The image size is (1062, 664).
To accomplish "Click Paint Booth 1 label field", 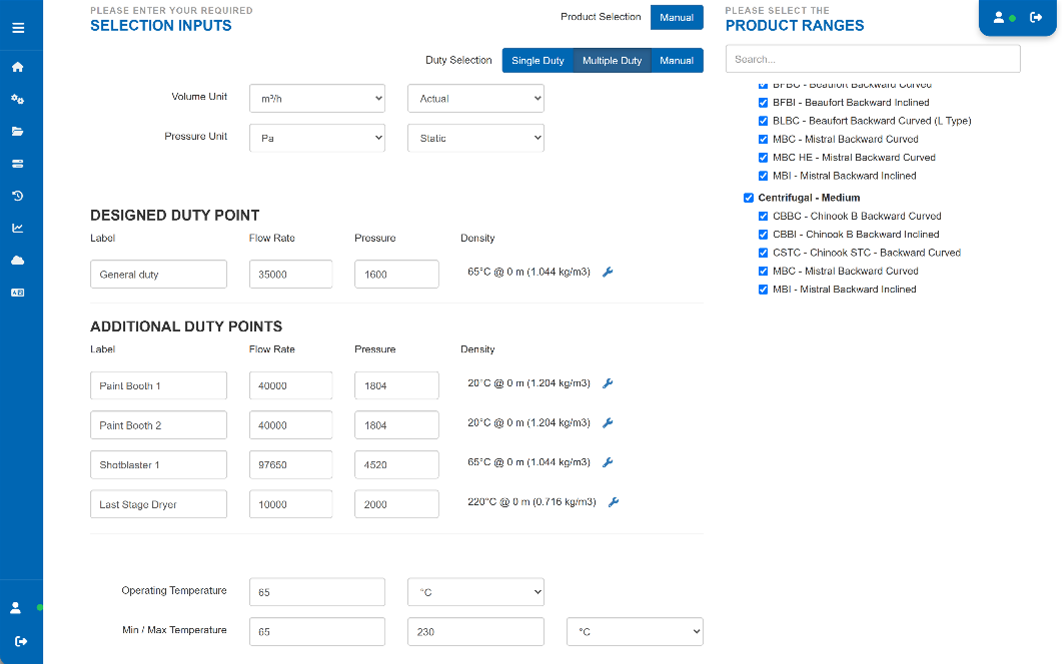I will point(158,386).
